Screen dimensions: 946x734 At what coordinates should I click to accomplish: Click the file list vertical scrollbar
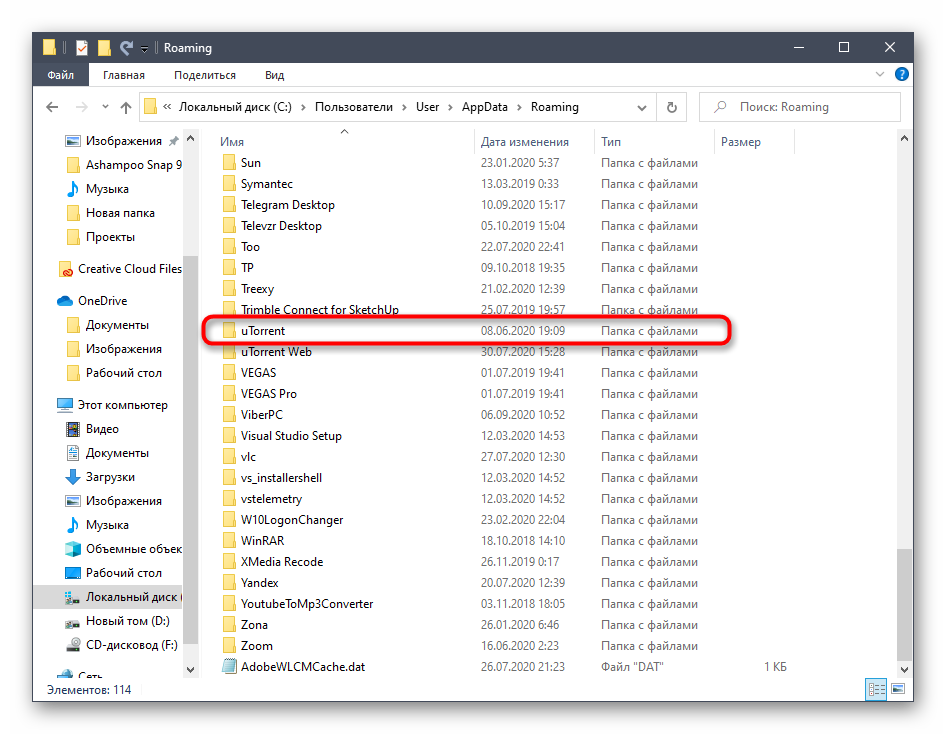click(x=905, y=400)
